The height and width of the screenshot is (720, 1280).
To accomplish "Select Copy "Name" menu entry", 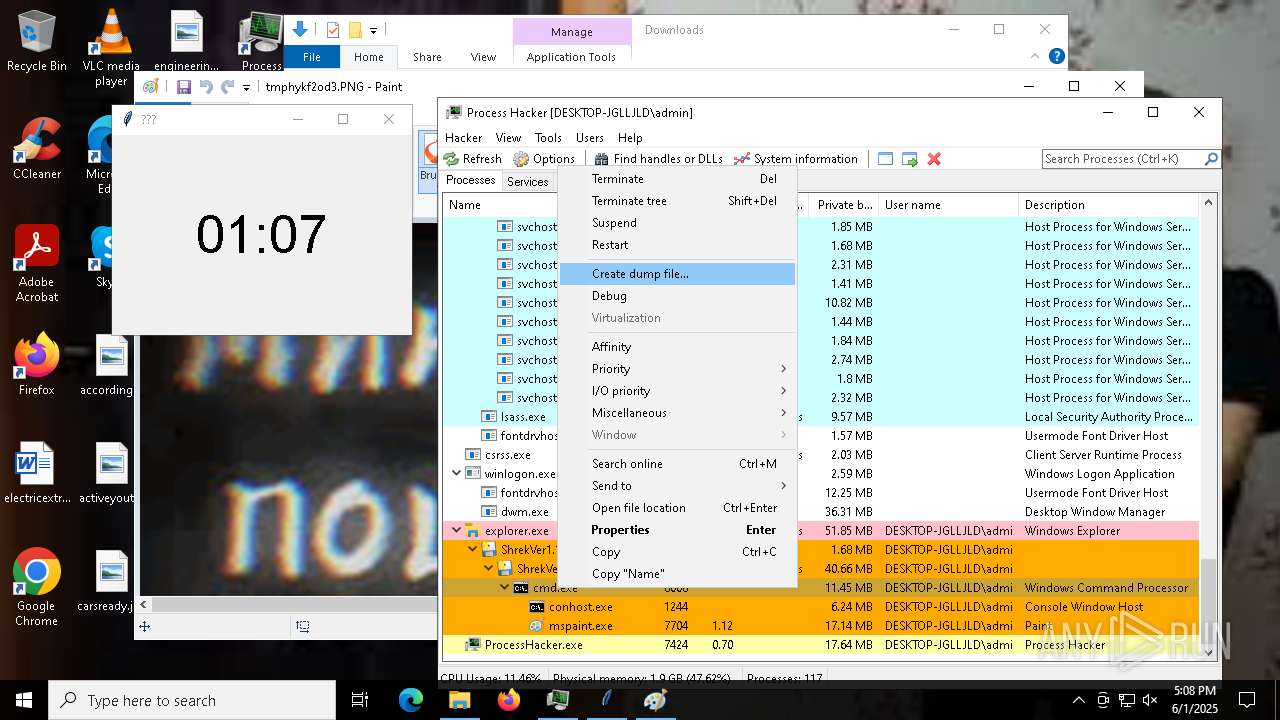I will pyautogui.click(x=677, y=574).
